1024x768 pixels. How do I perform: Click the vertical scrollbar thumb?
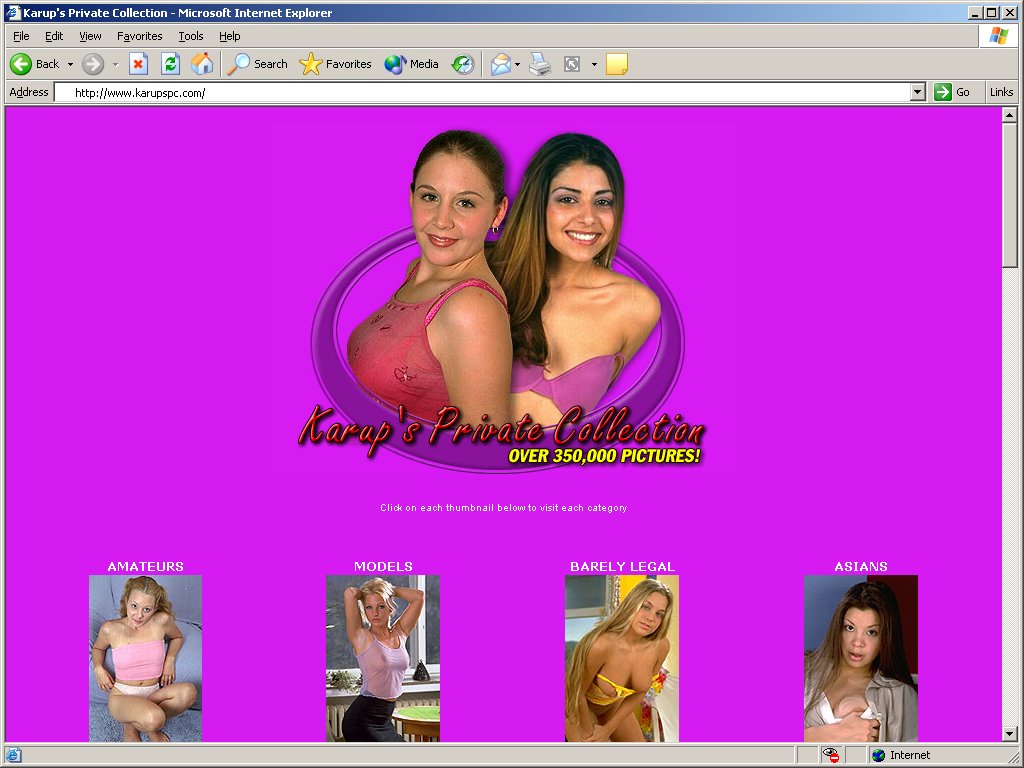click(x=1009, y=195)
